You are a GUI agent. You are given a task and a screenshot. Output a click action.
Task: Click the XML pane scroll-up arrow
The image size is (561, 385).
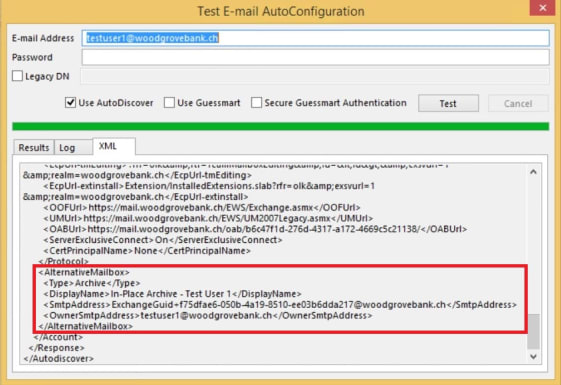point(533,172)
